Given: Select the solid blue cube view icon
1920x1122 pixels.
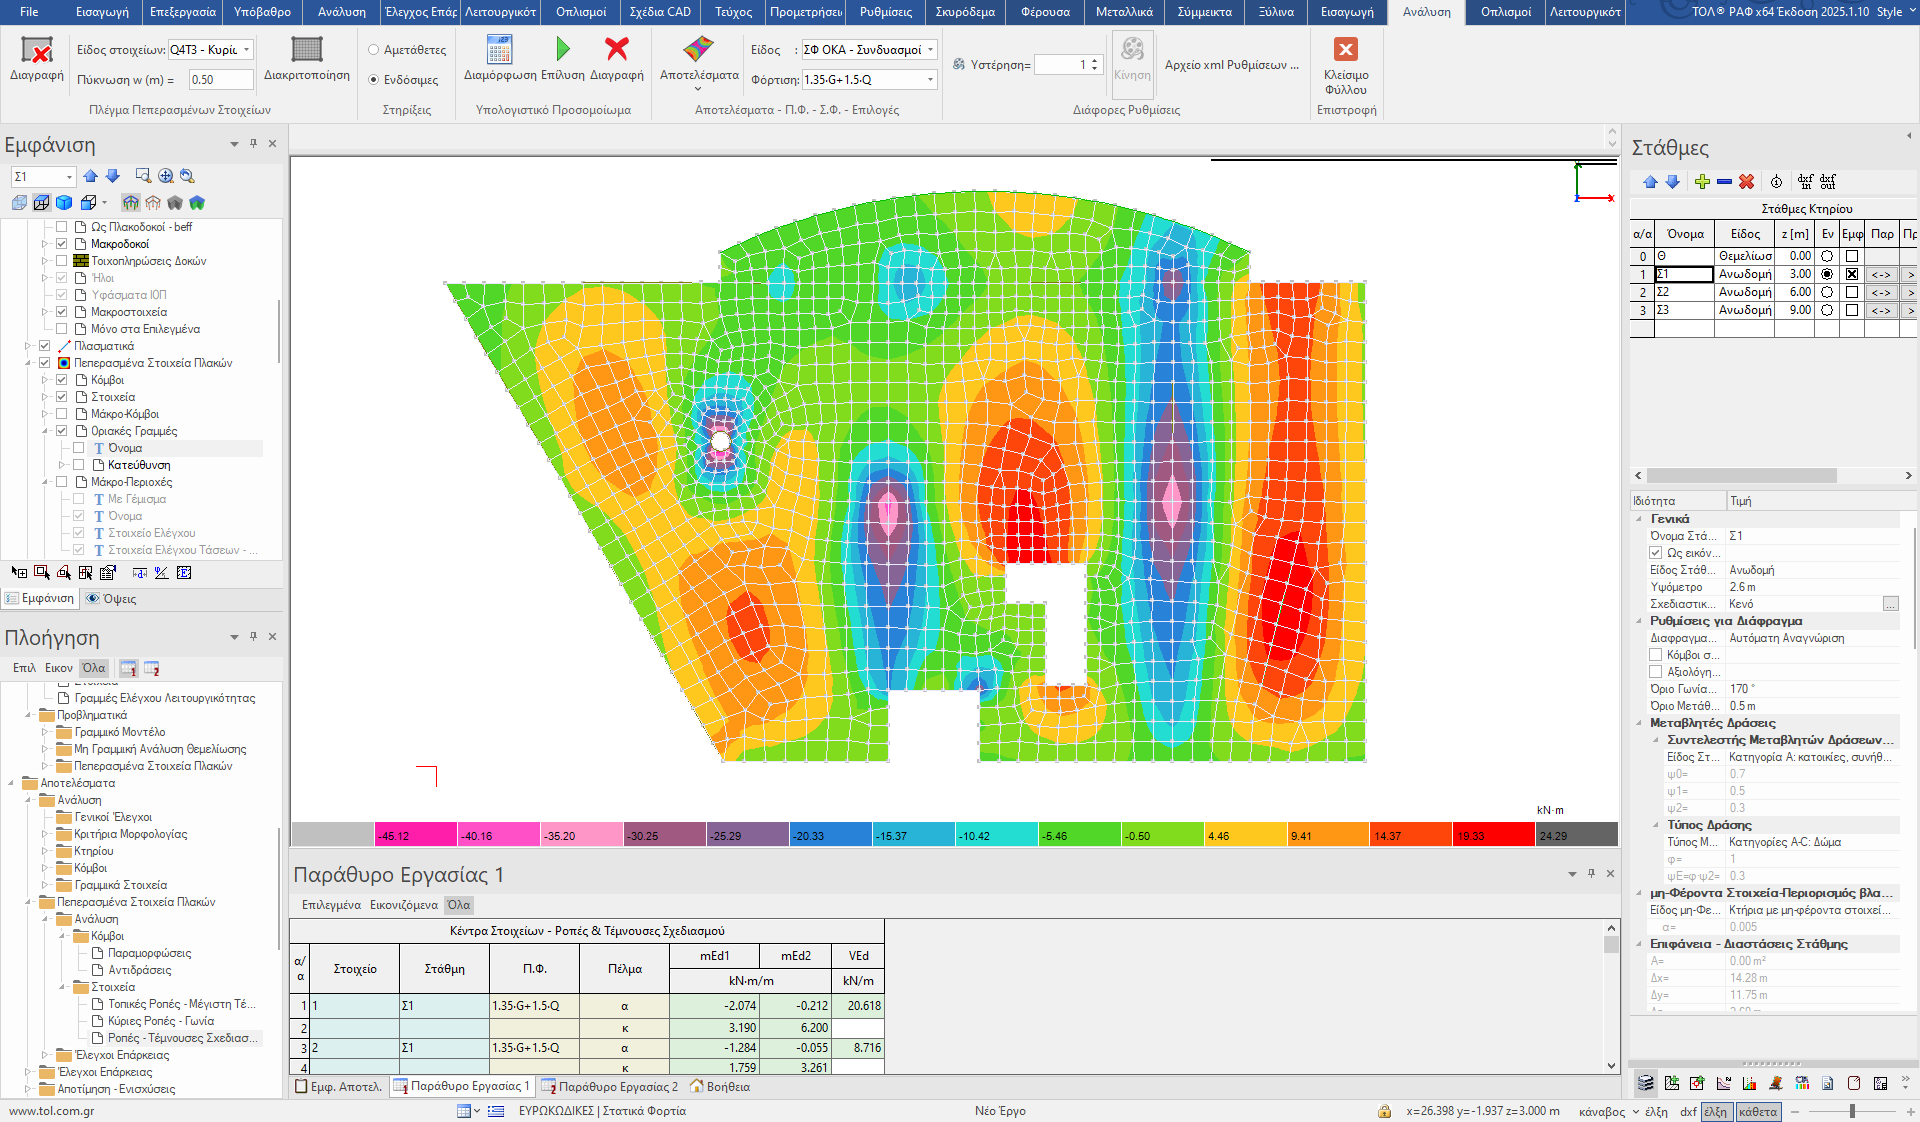Looking at the screenshot, I should coord(64,203).
